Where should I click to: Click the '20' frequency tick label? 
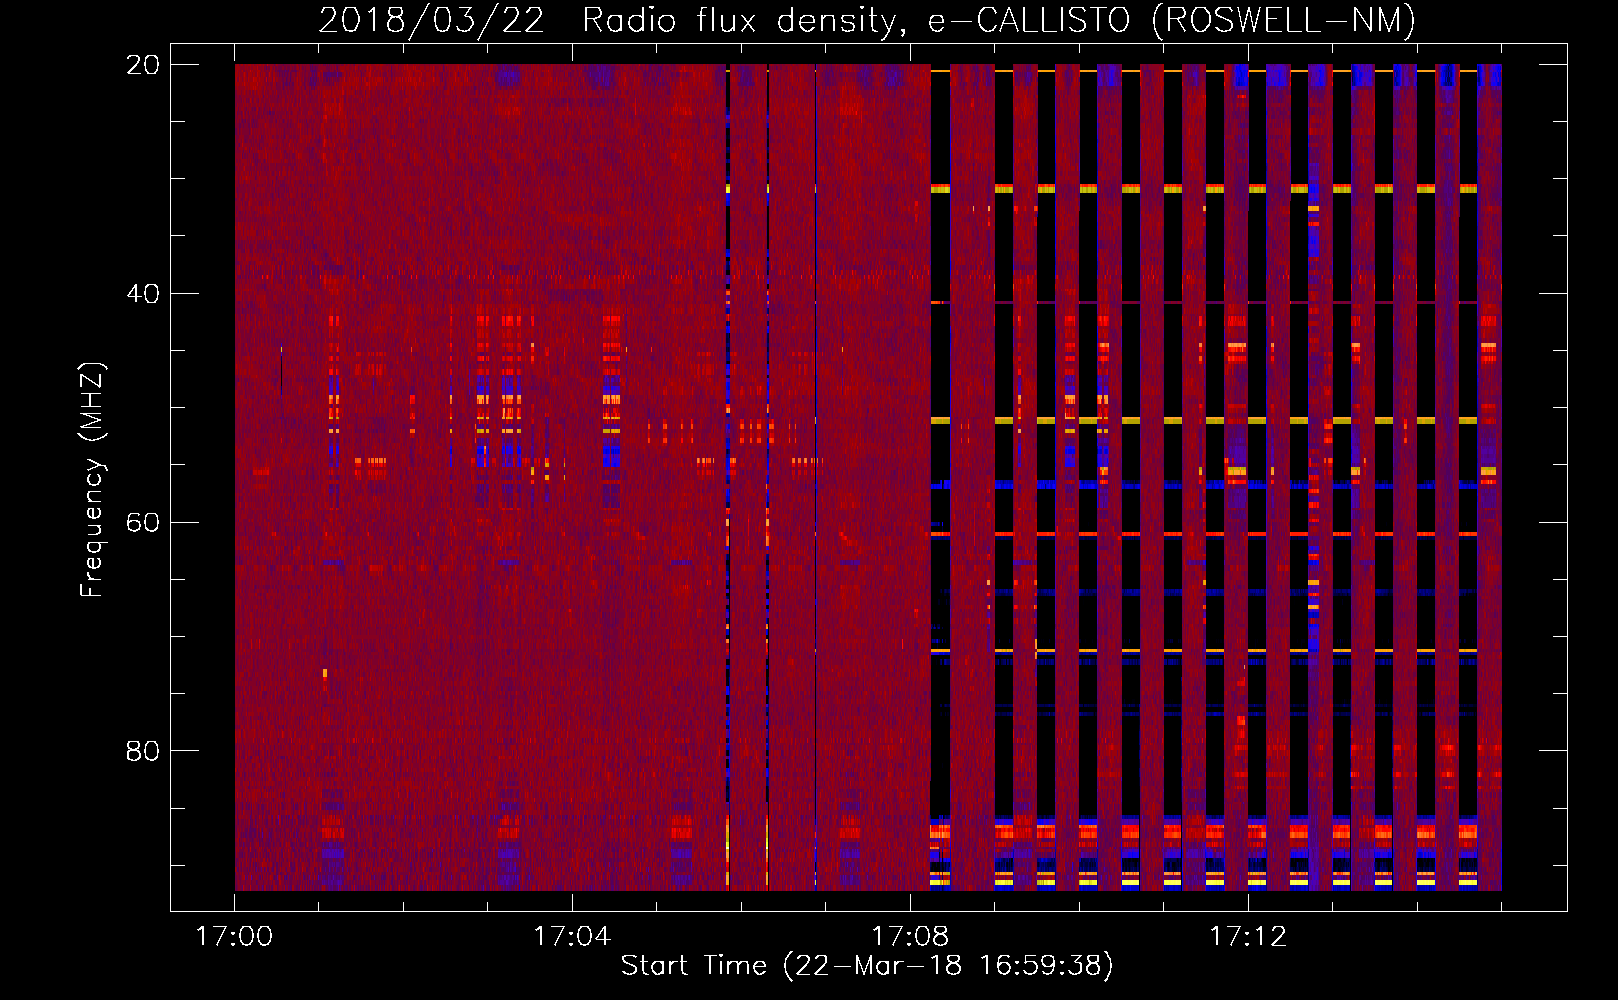(x=143, y=65)
